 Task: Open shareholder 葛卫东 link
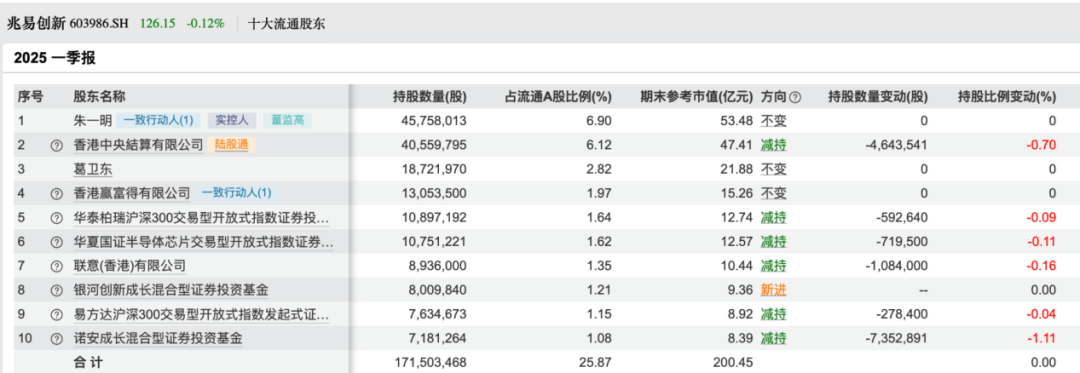click(92, 169)
